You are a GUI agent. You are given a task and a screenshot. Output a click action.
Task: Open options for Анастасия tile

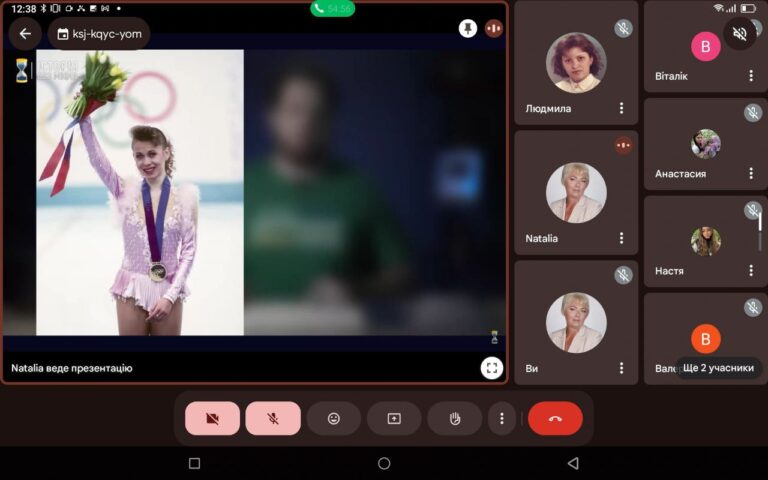click(751, 173)
